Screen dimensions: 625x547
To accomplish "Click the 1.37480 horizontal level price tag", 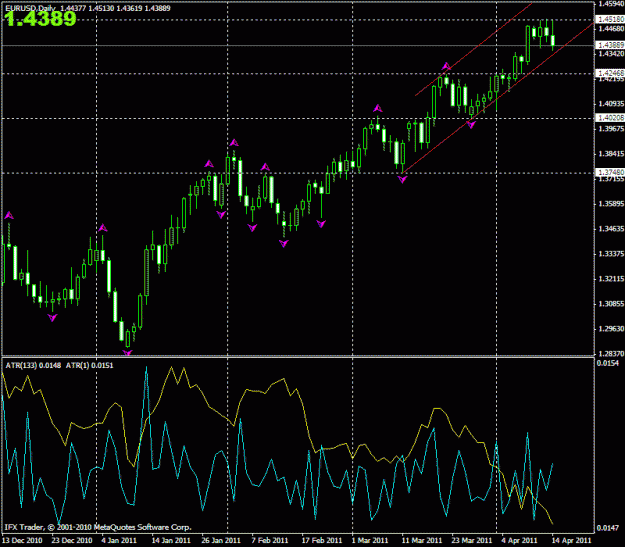I will (x=610, y=172).
